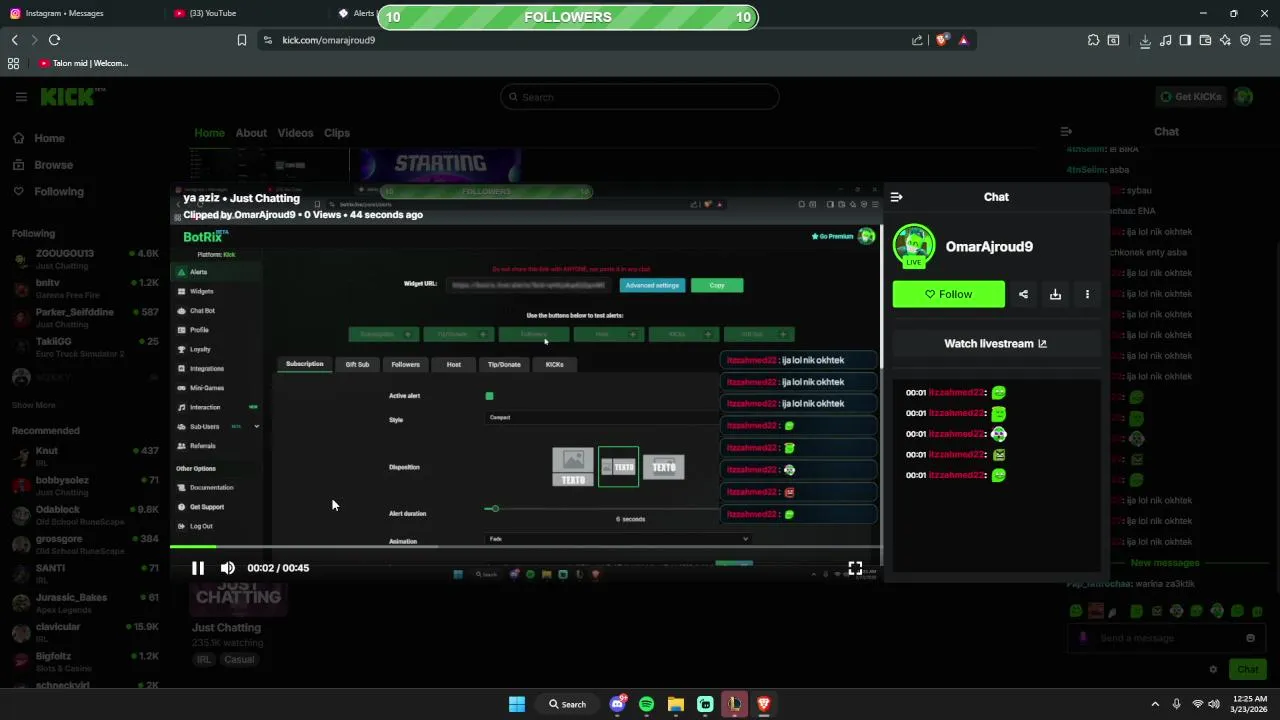This screenshot has width=1280, height=720.
Task: Reload the page
Action: (54, 40)
